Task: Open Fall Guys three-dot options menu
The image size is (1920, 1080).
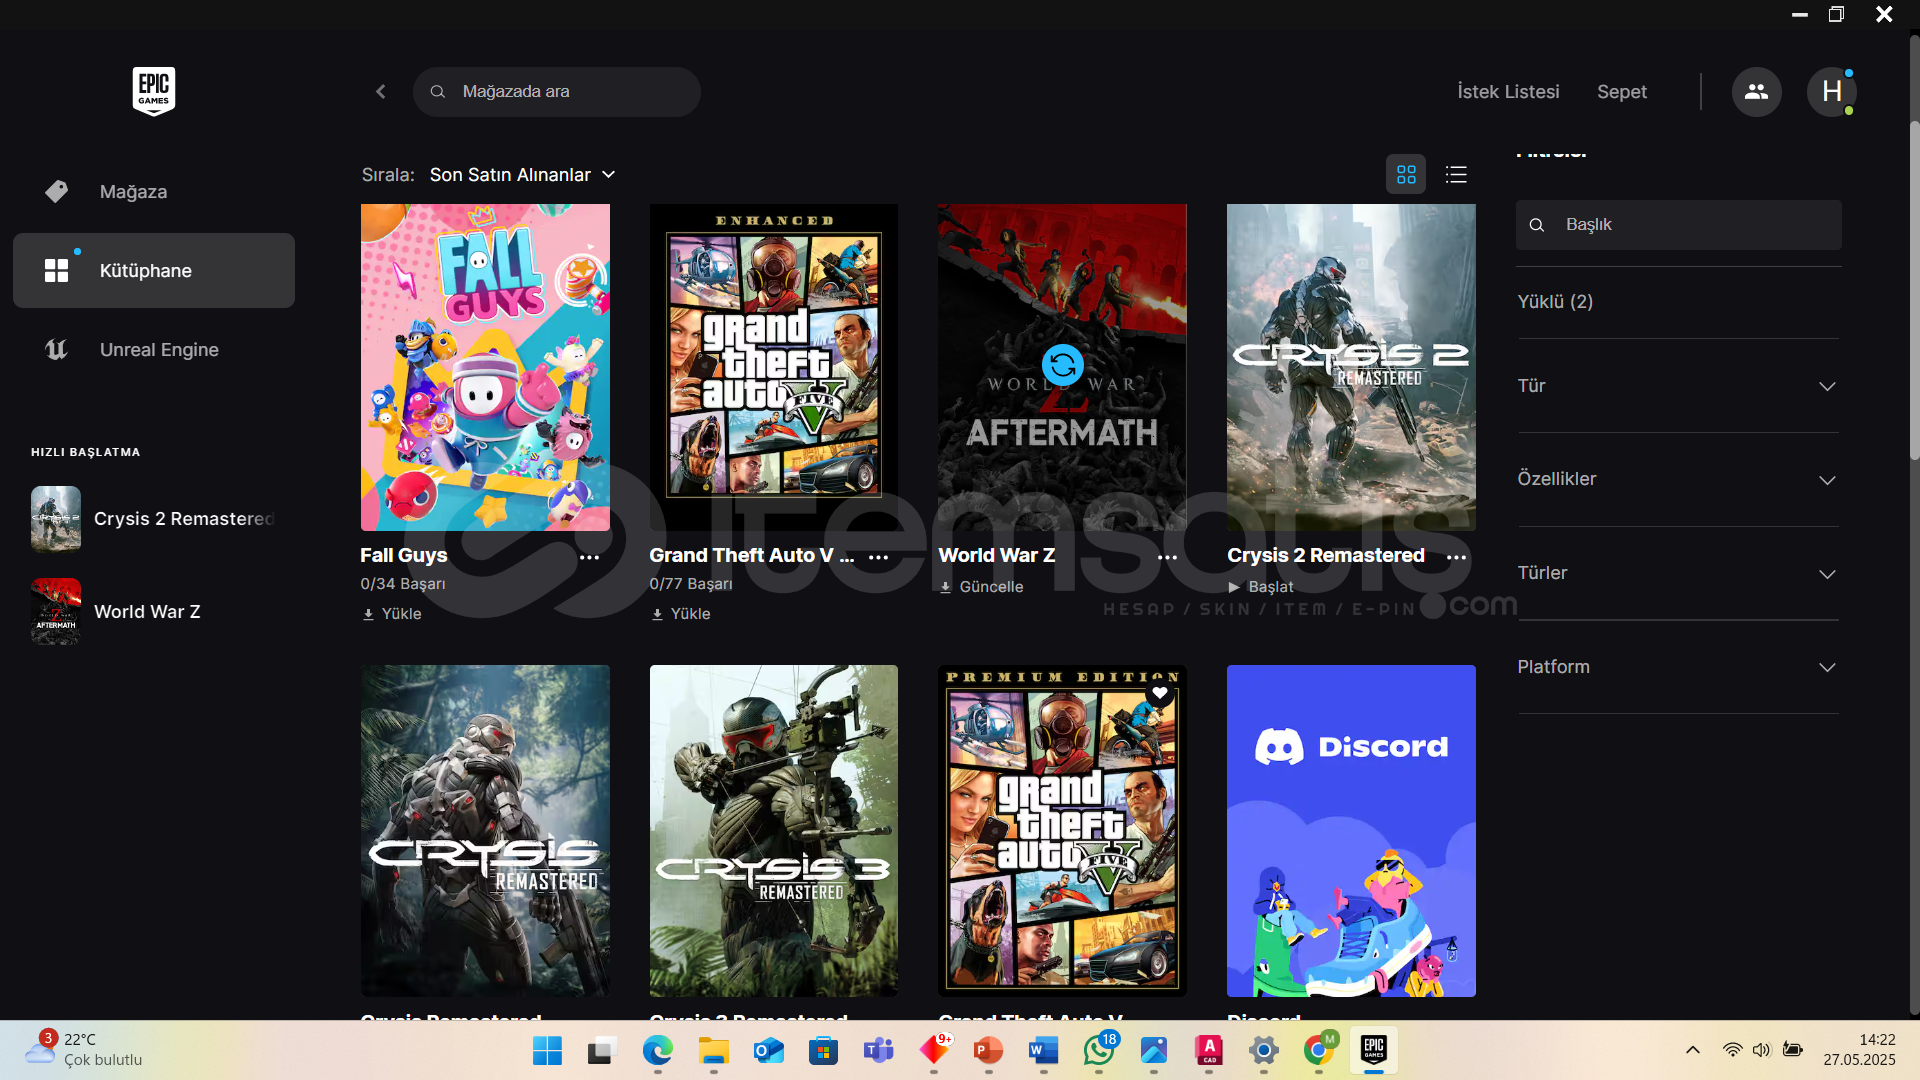Action: point(590,557)
